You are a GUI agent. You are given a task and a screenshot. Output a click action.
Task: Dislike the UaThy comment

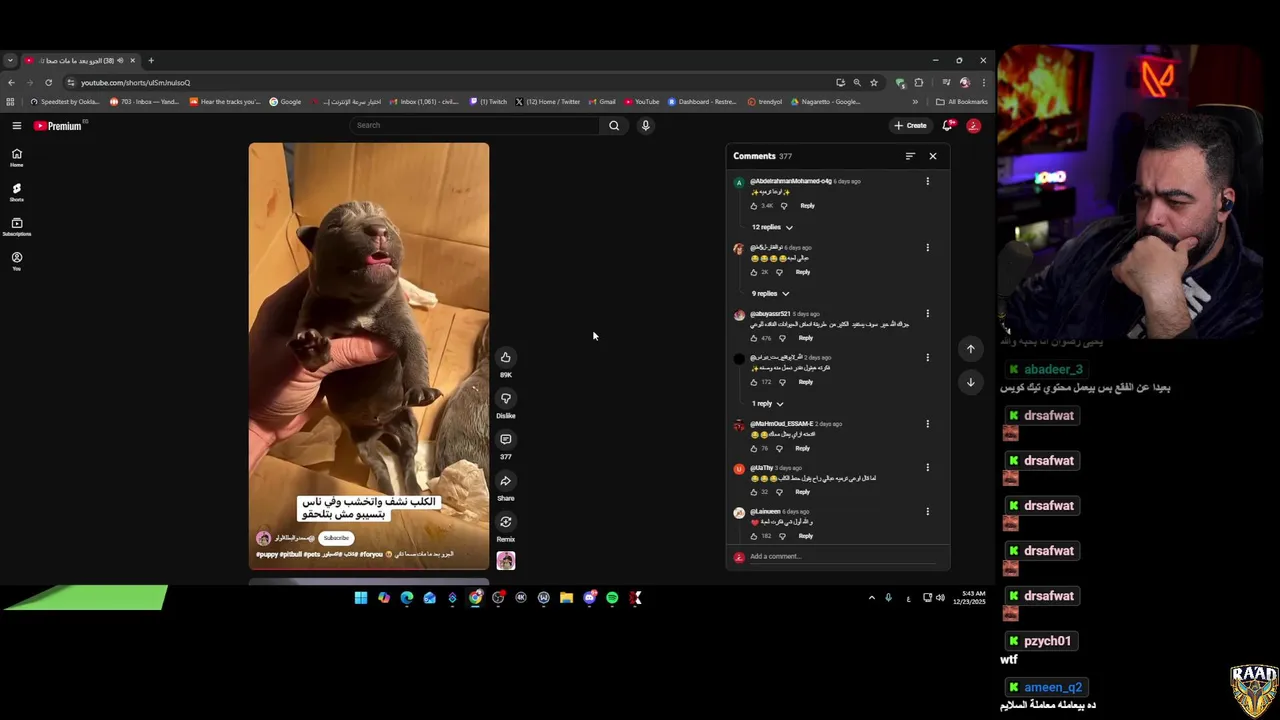[779, 492]
